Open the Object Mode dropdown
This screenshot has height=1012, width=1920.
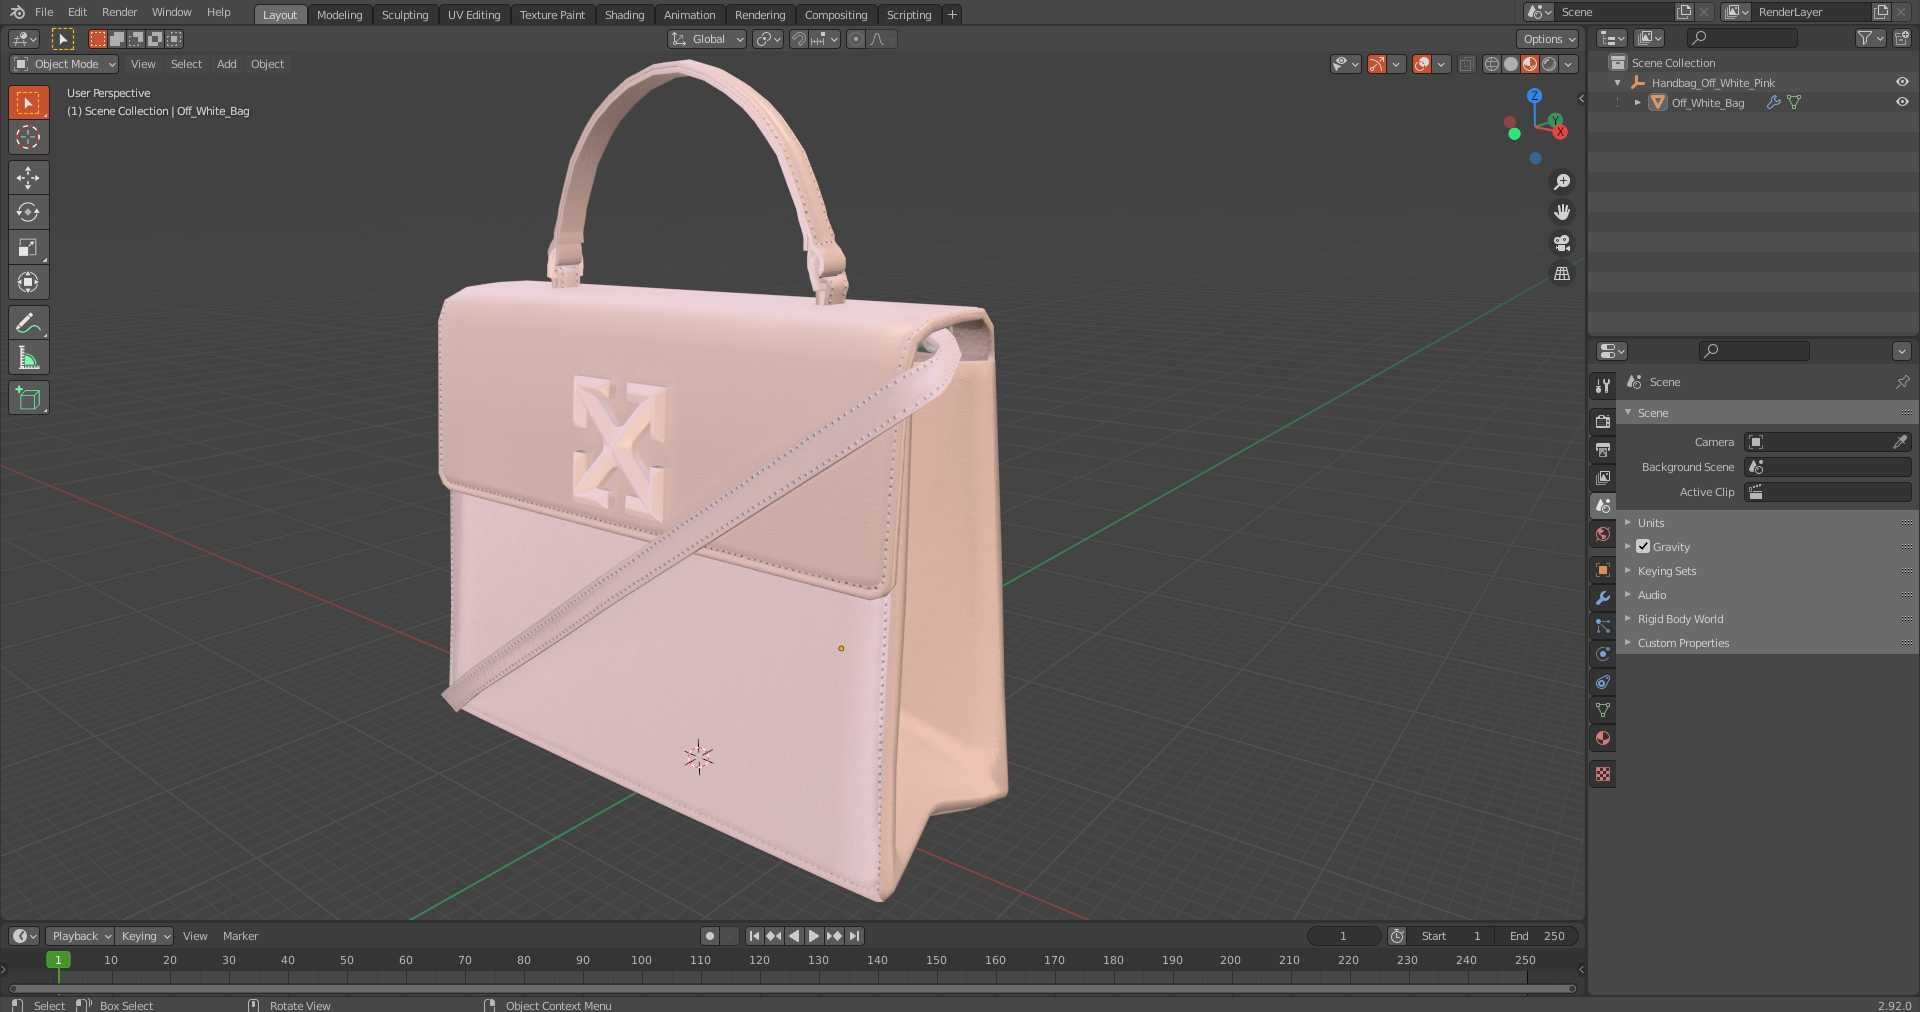click(64, 64)
